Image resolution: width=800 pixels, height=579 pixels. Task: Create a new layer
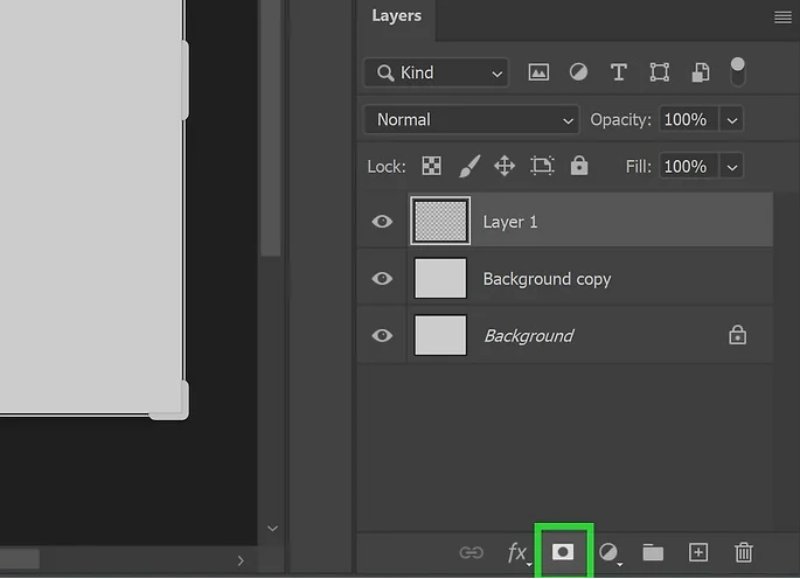(698, 551)
